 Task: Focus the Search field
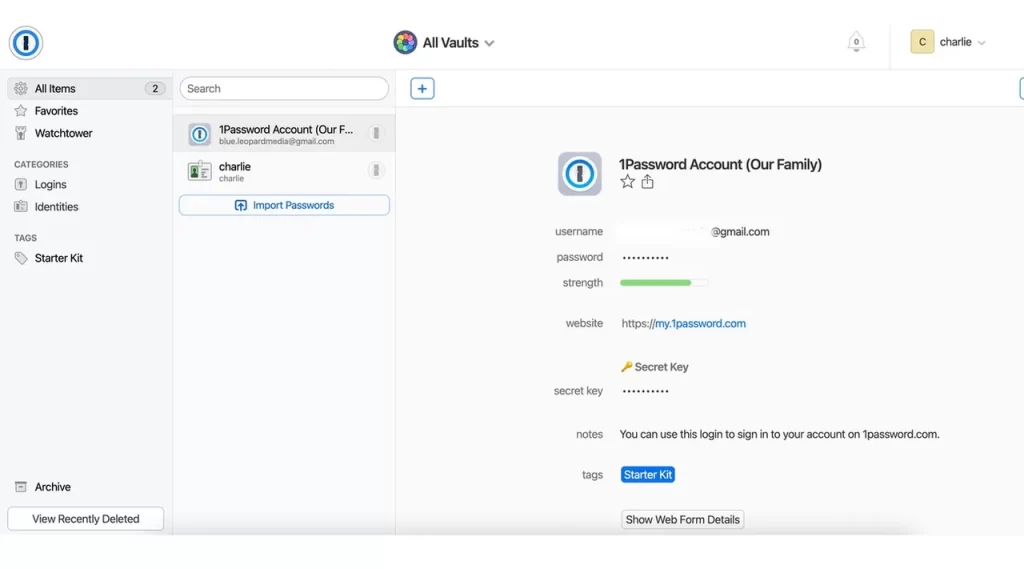coord(284,88)
